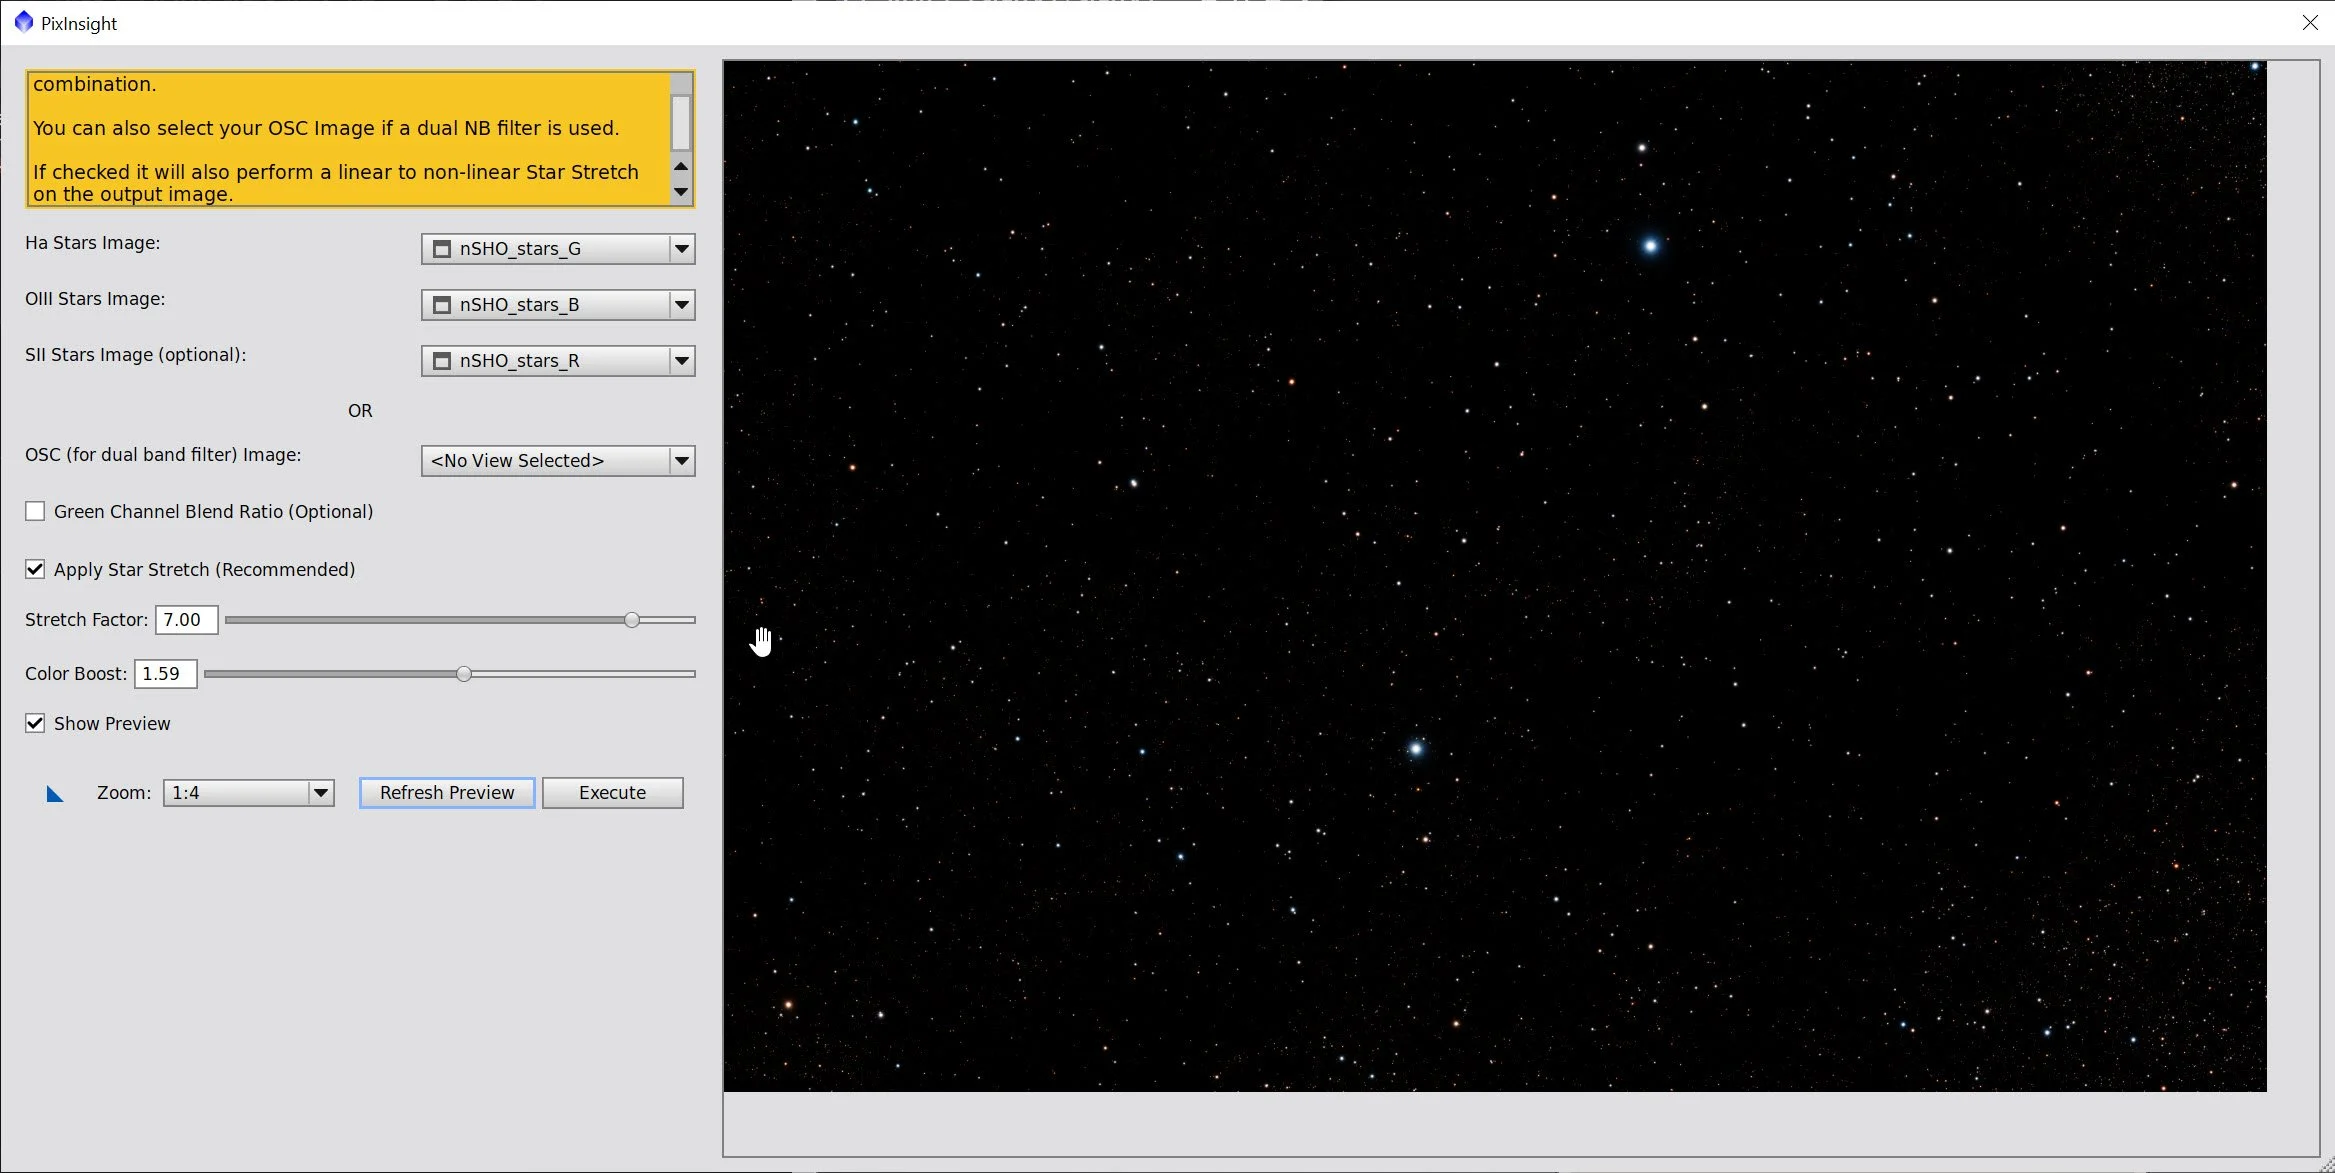This screenshot has width=2335, height=1173.
Task: Click the Execute button
Action: pyautogui.click(x=612, y=793)
